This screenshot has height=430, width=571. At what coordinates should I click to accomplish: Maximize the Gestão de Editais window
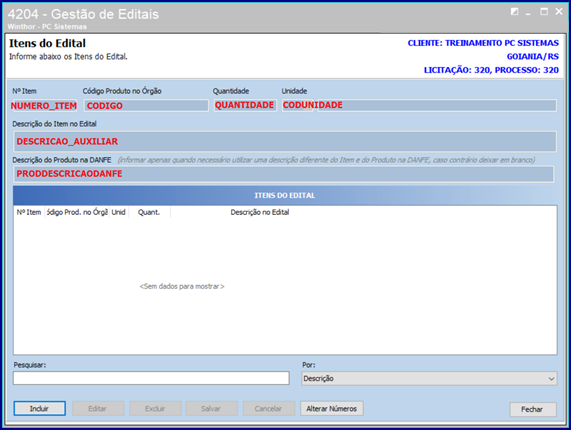tap(544, 12)
